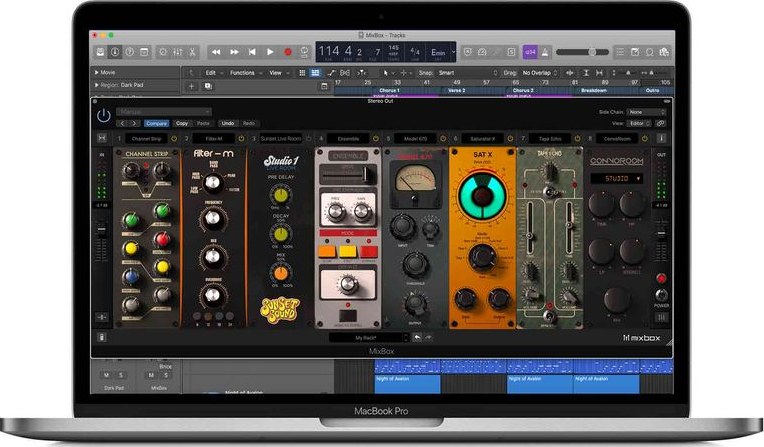The width and height of the screenshot is (764, 447).
Task: Select the Model 670 slot name
Action: click(x=416, y=139)
